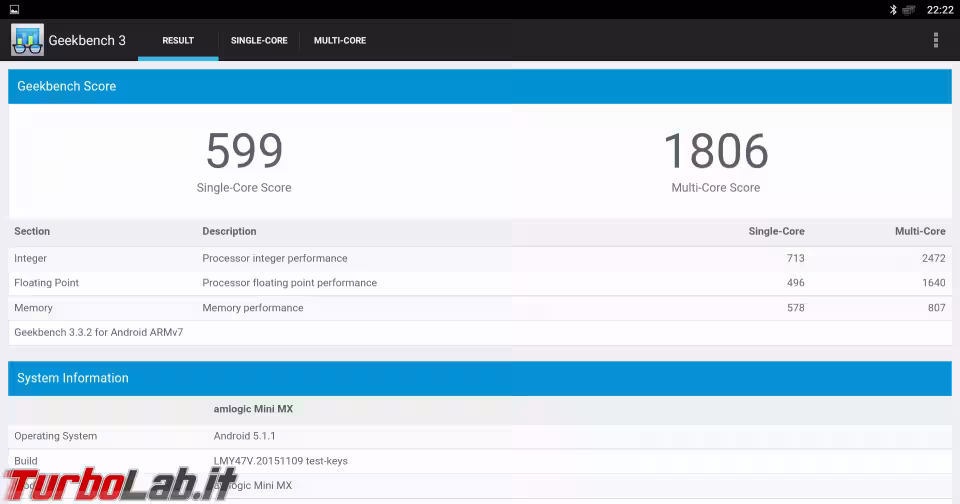Tap Floating Point multi-core value 1640
Screen dimensions: 960x504
coord(934,283)
